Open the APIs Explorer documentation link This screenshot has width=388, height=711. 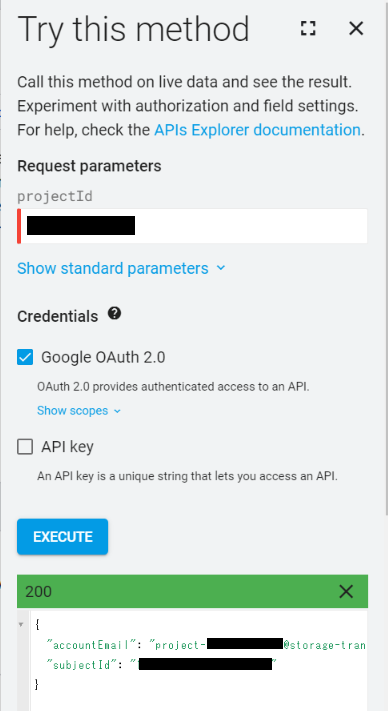[257, 130]
